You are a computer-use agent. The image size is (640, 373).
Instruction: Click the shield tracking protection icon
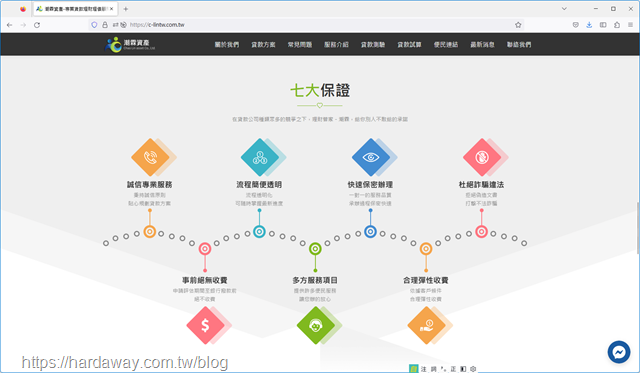tap(94, 25)
